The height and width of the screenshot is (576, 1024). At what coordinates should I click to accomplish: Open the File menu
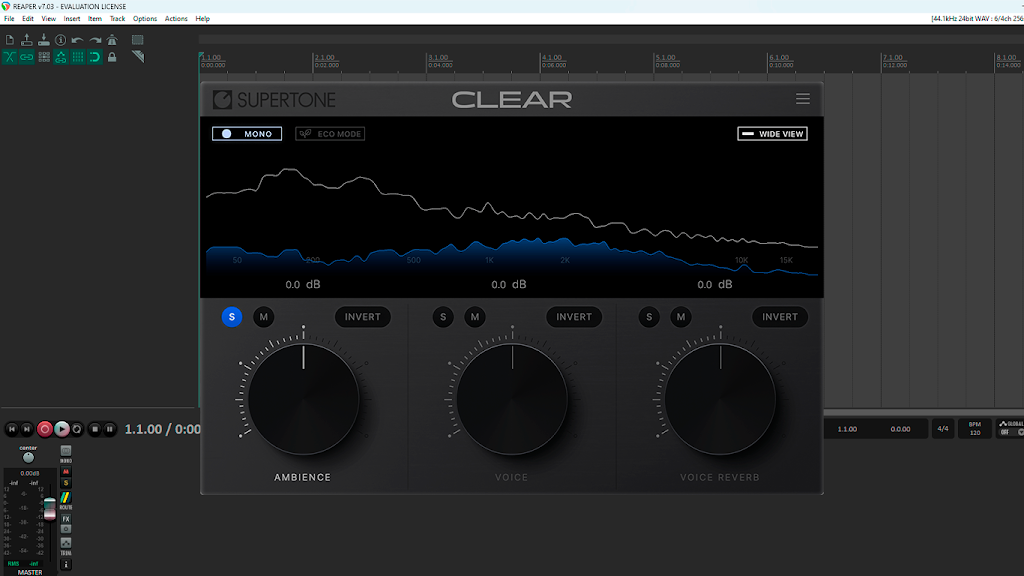click(9, 19)
